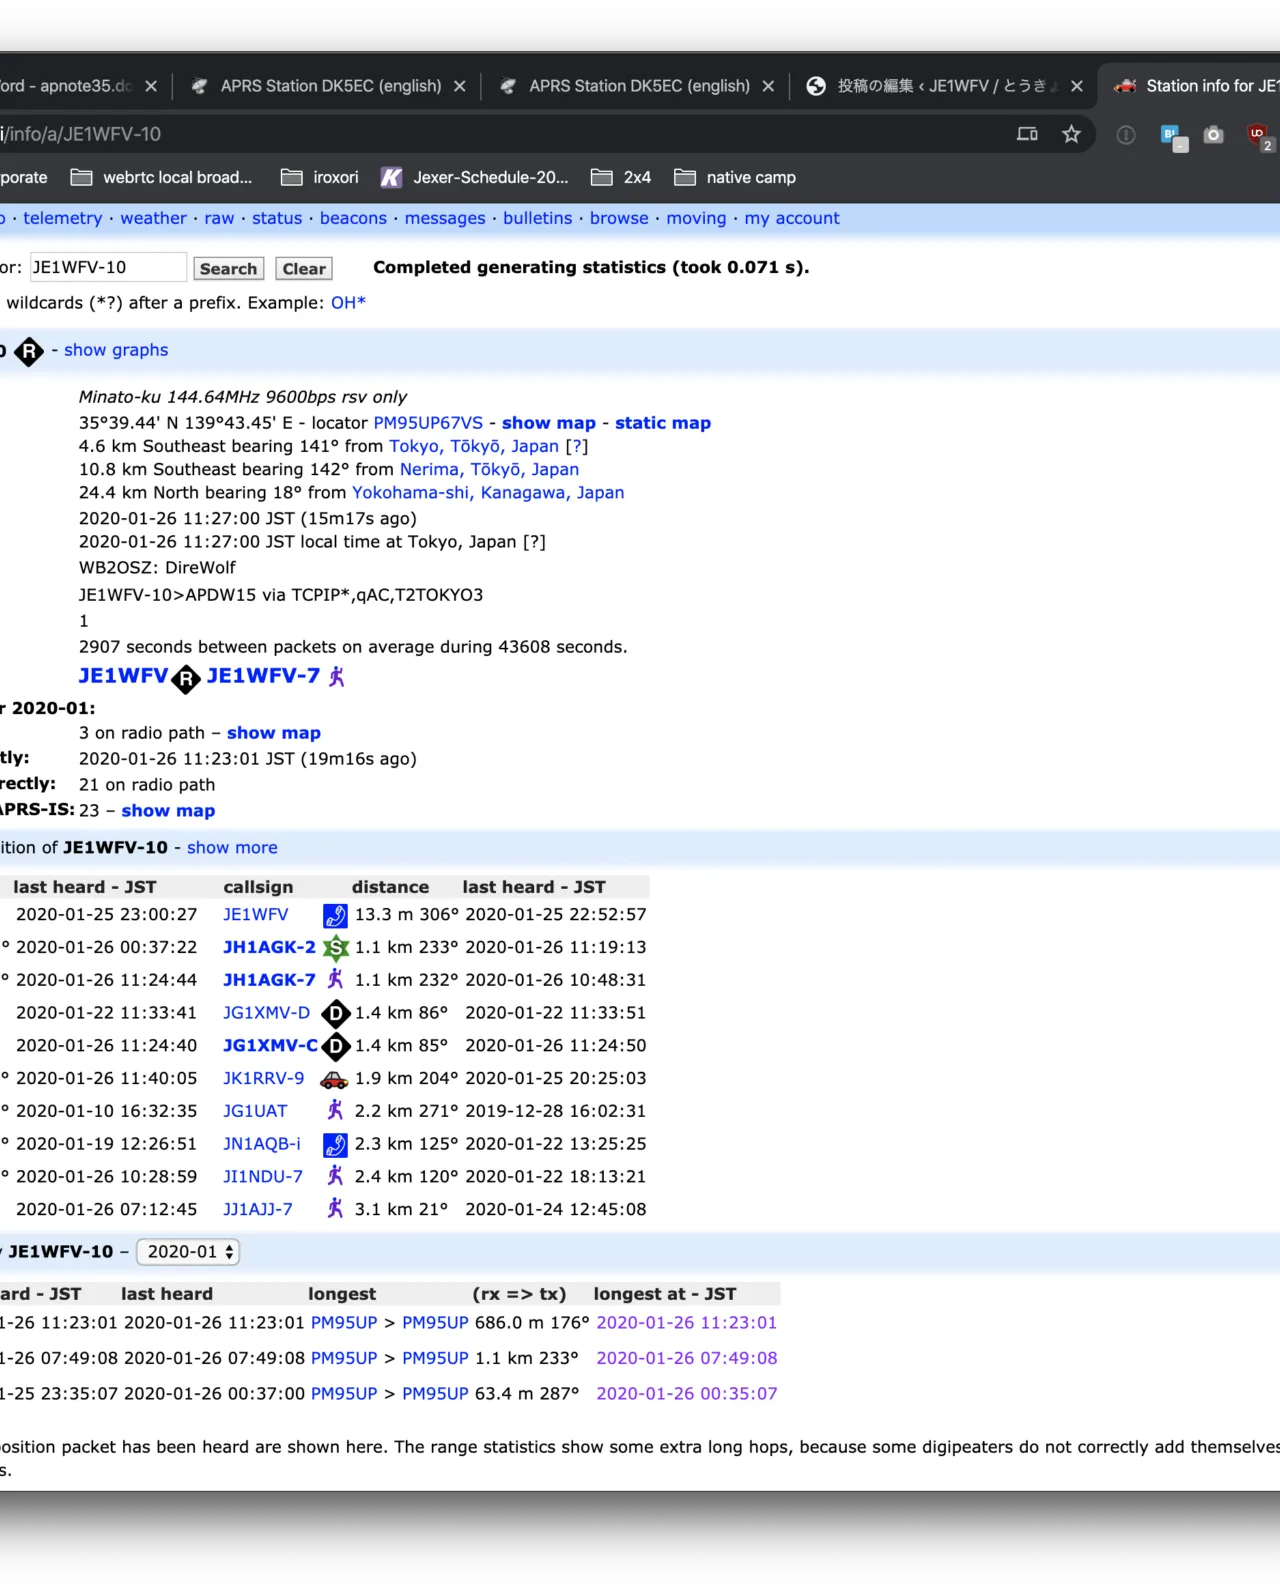Click the green star icon beside JH1AGK-2
Screen dimensions: 1280x1592
click(x=336, y=947)
